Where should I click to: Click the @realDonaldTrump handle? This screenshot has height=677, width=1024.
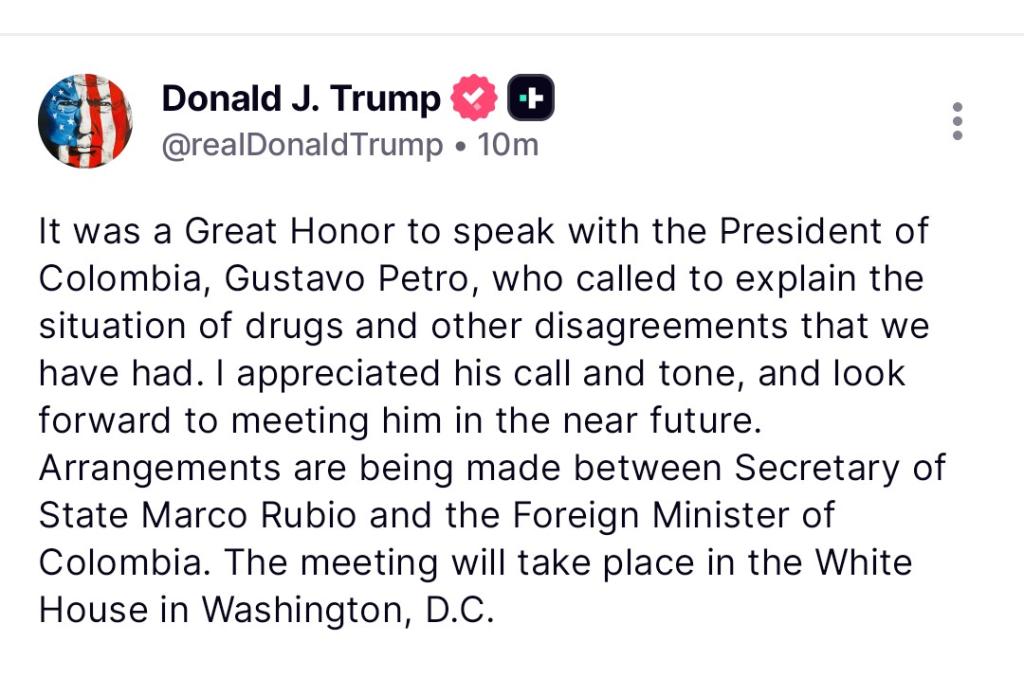(302, 145)
